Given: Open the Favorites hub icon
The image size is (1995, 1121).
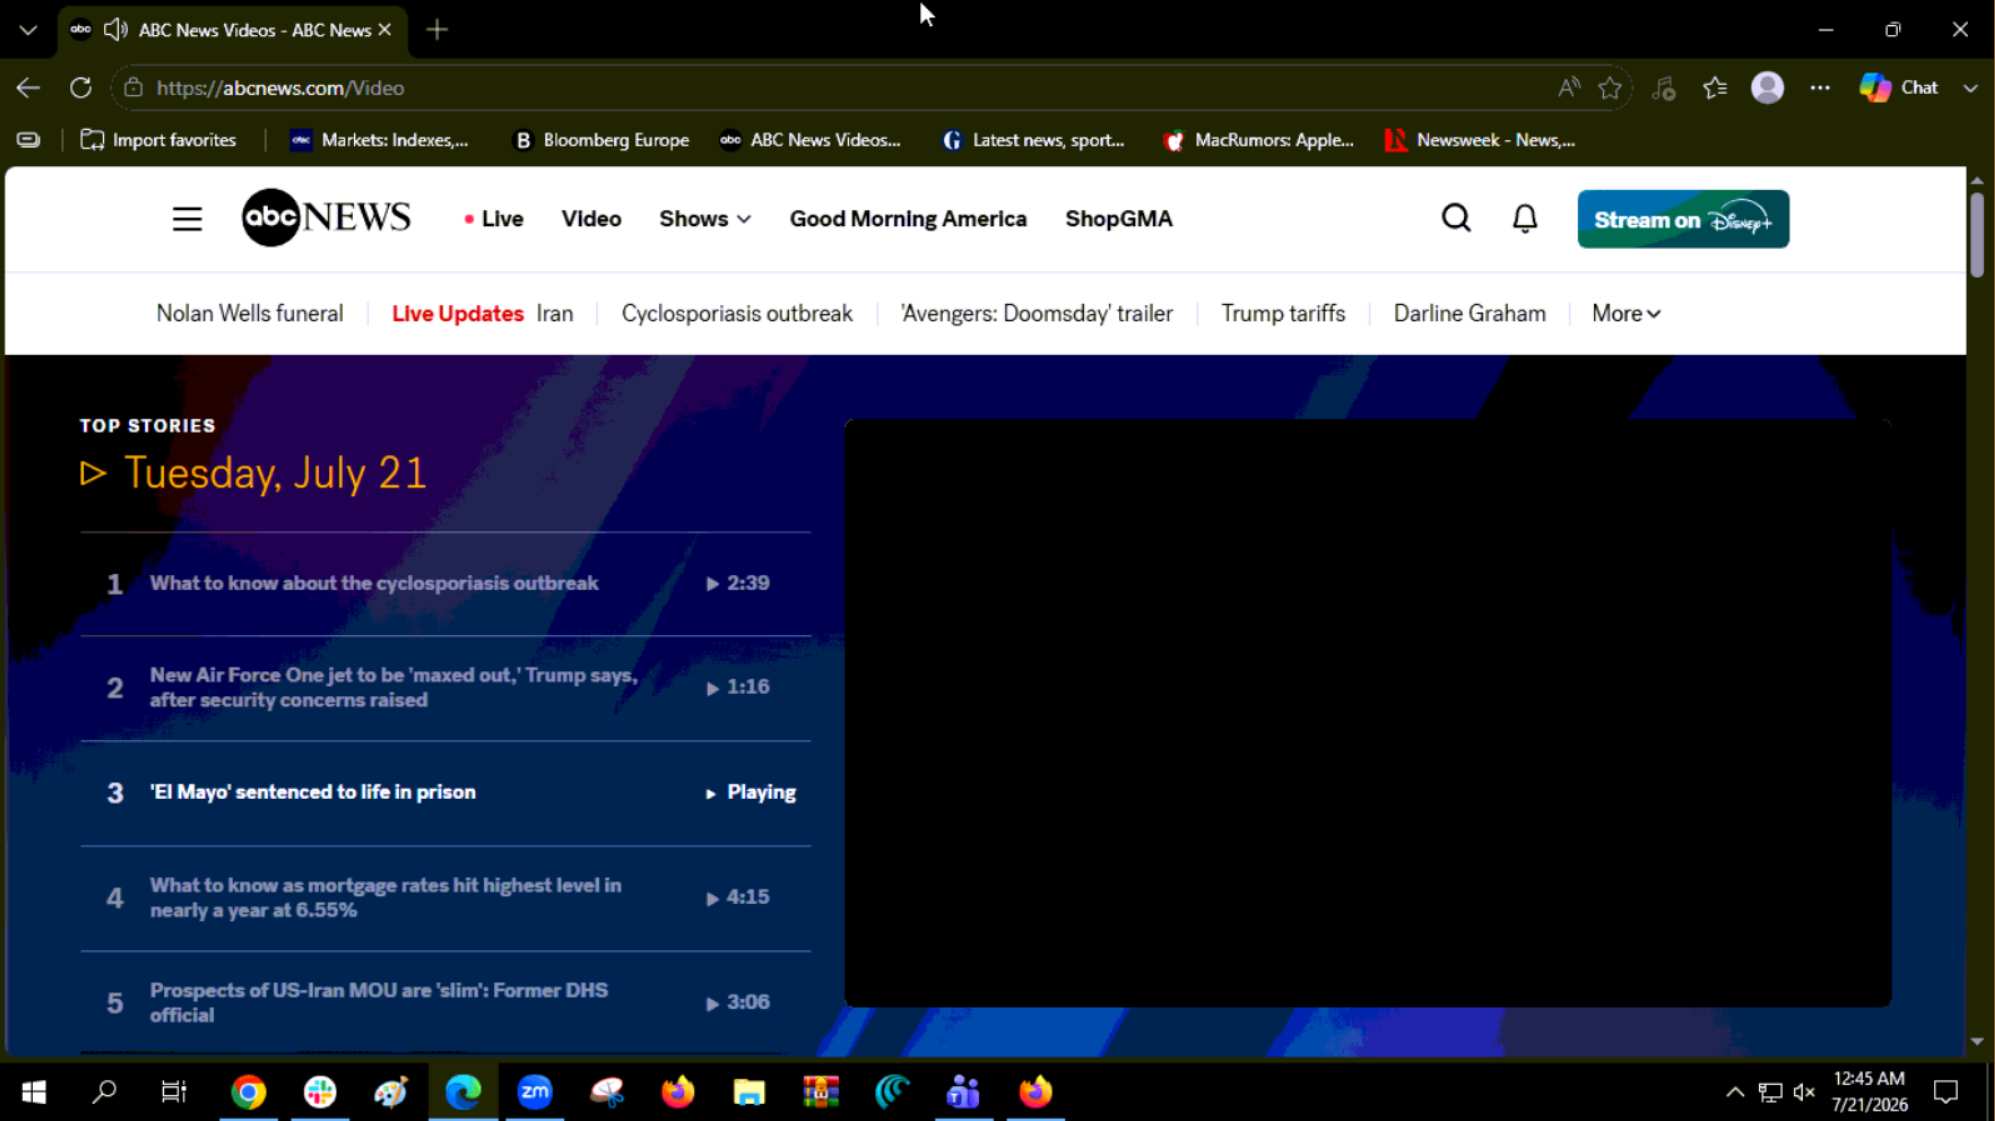Looking at the screenshot, I should coord(1715,88).
